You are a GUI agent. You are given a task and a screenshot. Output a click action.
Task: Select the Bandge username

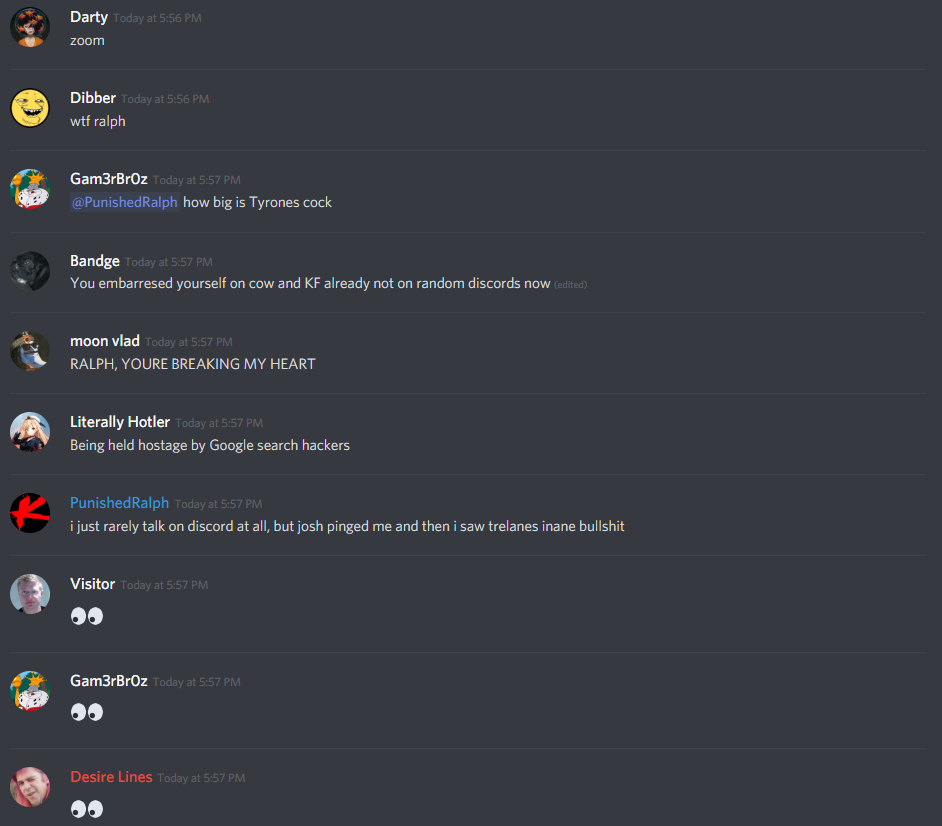tap(95, 261)
